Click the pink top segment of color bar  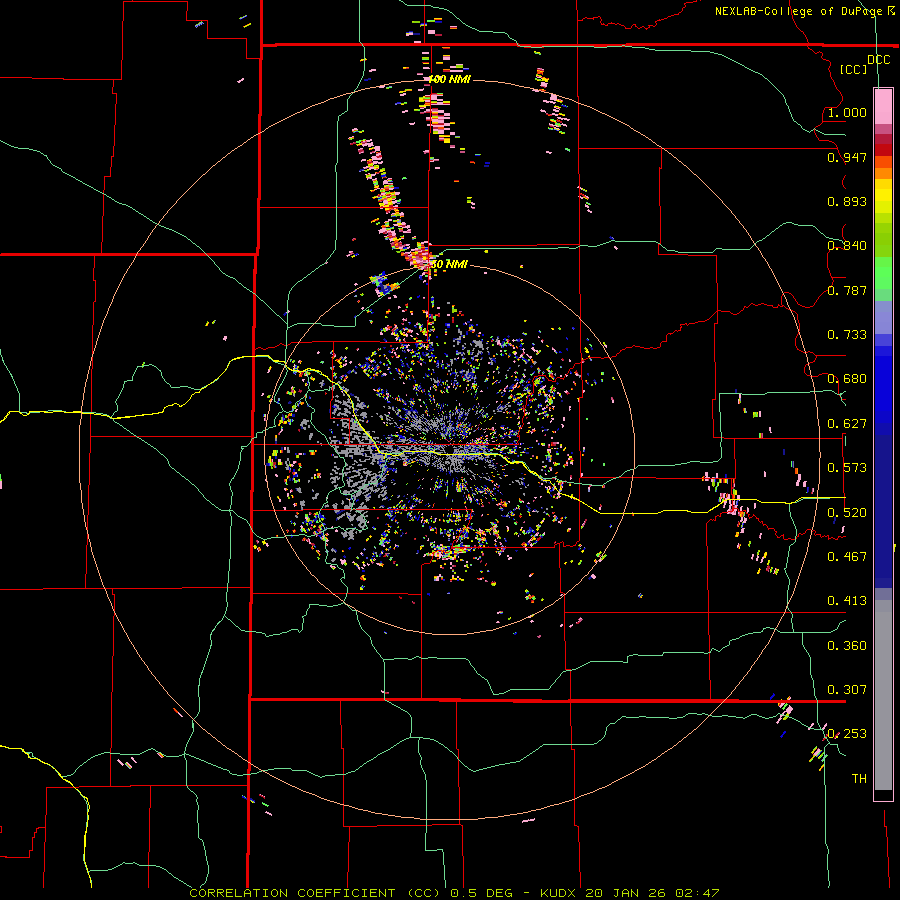click(883, 107)
